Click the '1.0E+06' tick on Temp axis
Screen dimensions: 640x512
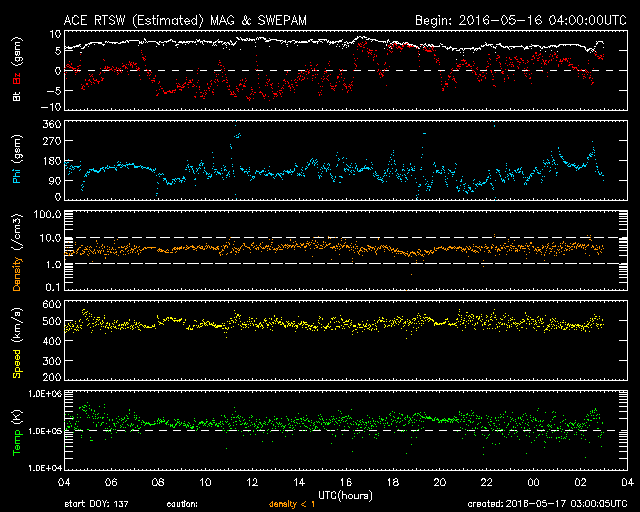45,394
